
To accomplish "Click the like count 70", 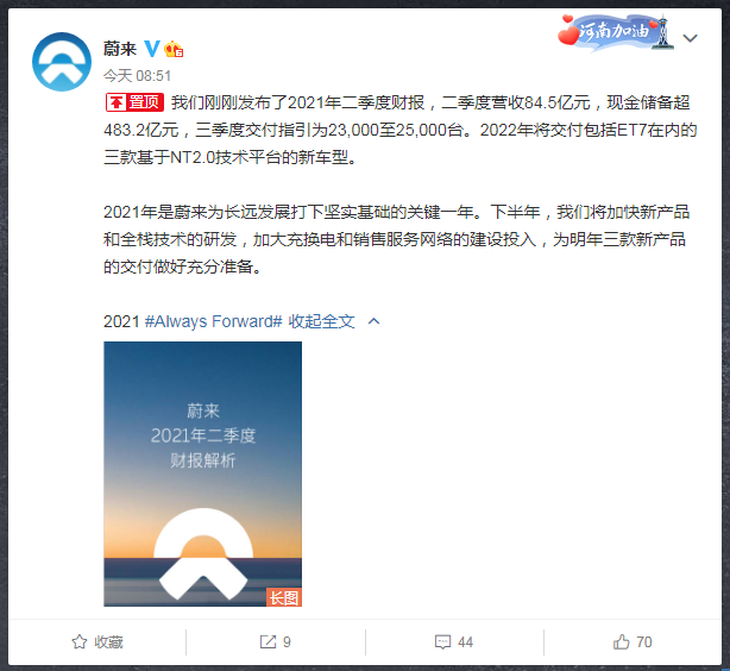I will (x=644, y=642).
